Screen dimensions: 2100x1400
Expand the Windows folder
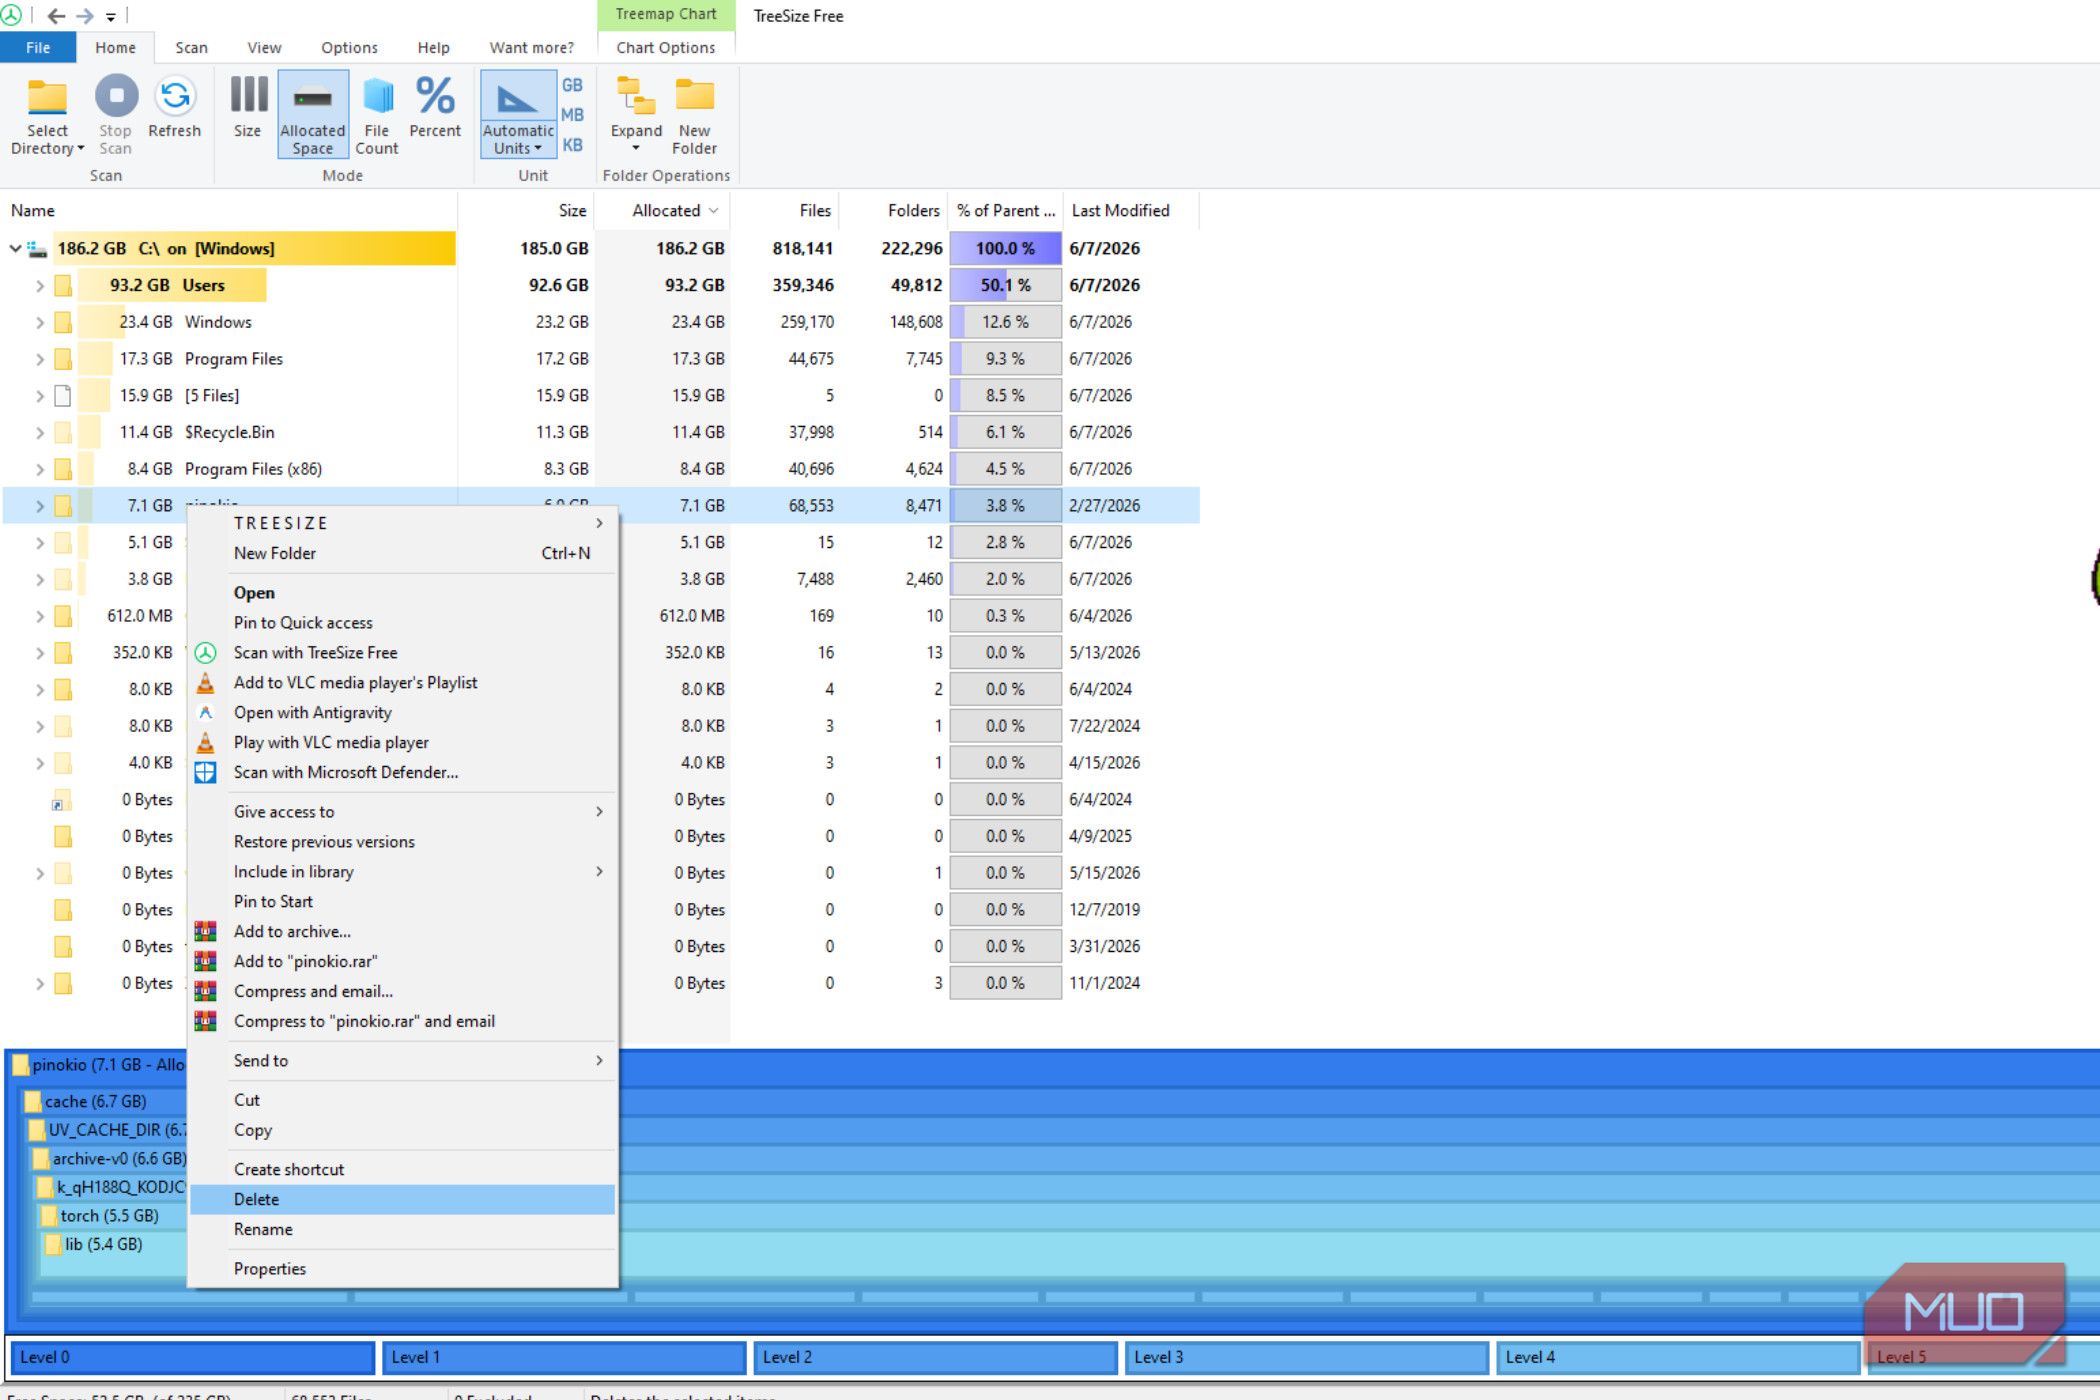point(40,322)
